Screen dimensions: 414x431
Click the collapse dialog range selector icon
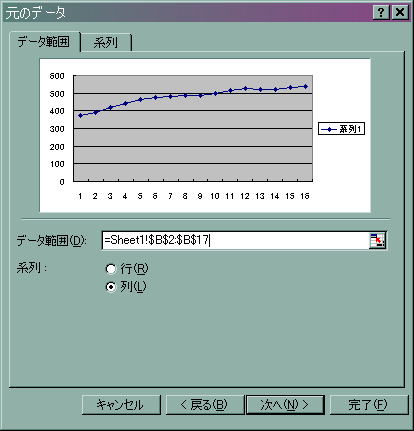(377, 240)
